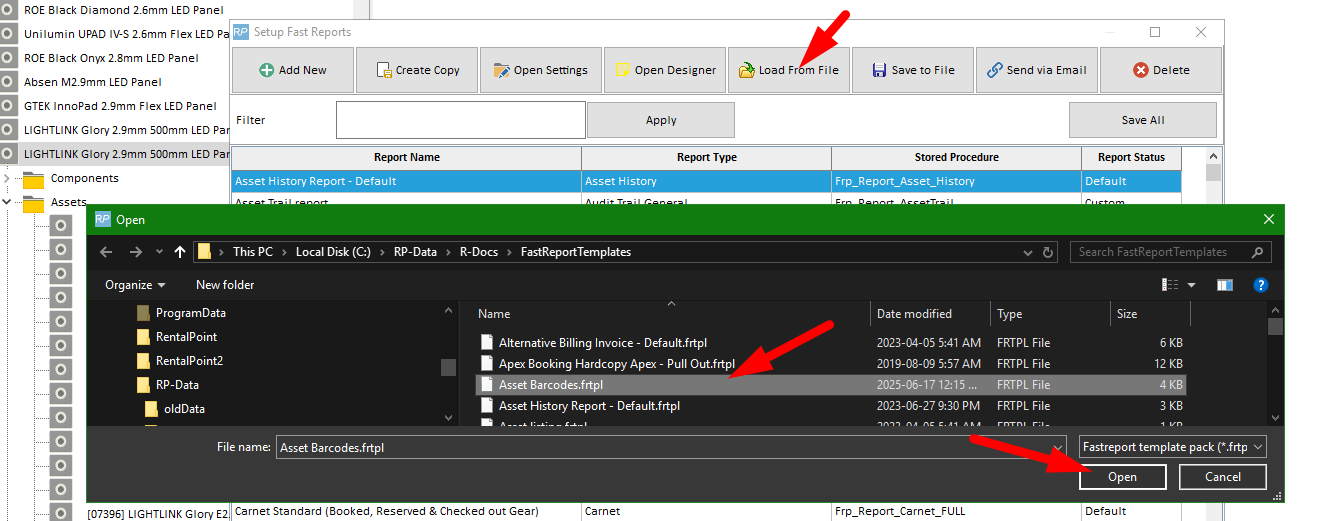Click the Load From File button
This screenshot has height=521, width=1319.
click(788, 70)
